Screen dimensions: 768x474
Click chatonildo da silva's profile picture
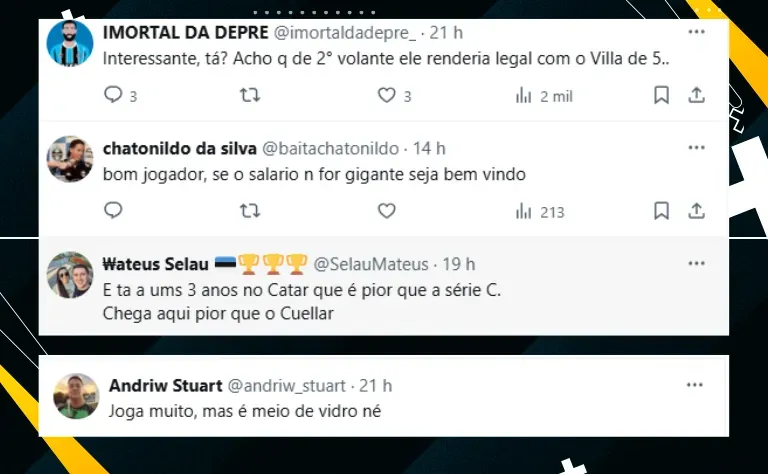[x=70, y=159]
